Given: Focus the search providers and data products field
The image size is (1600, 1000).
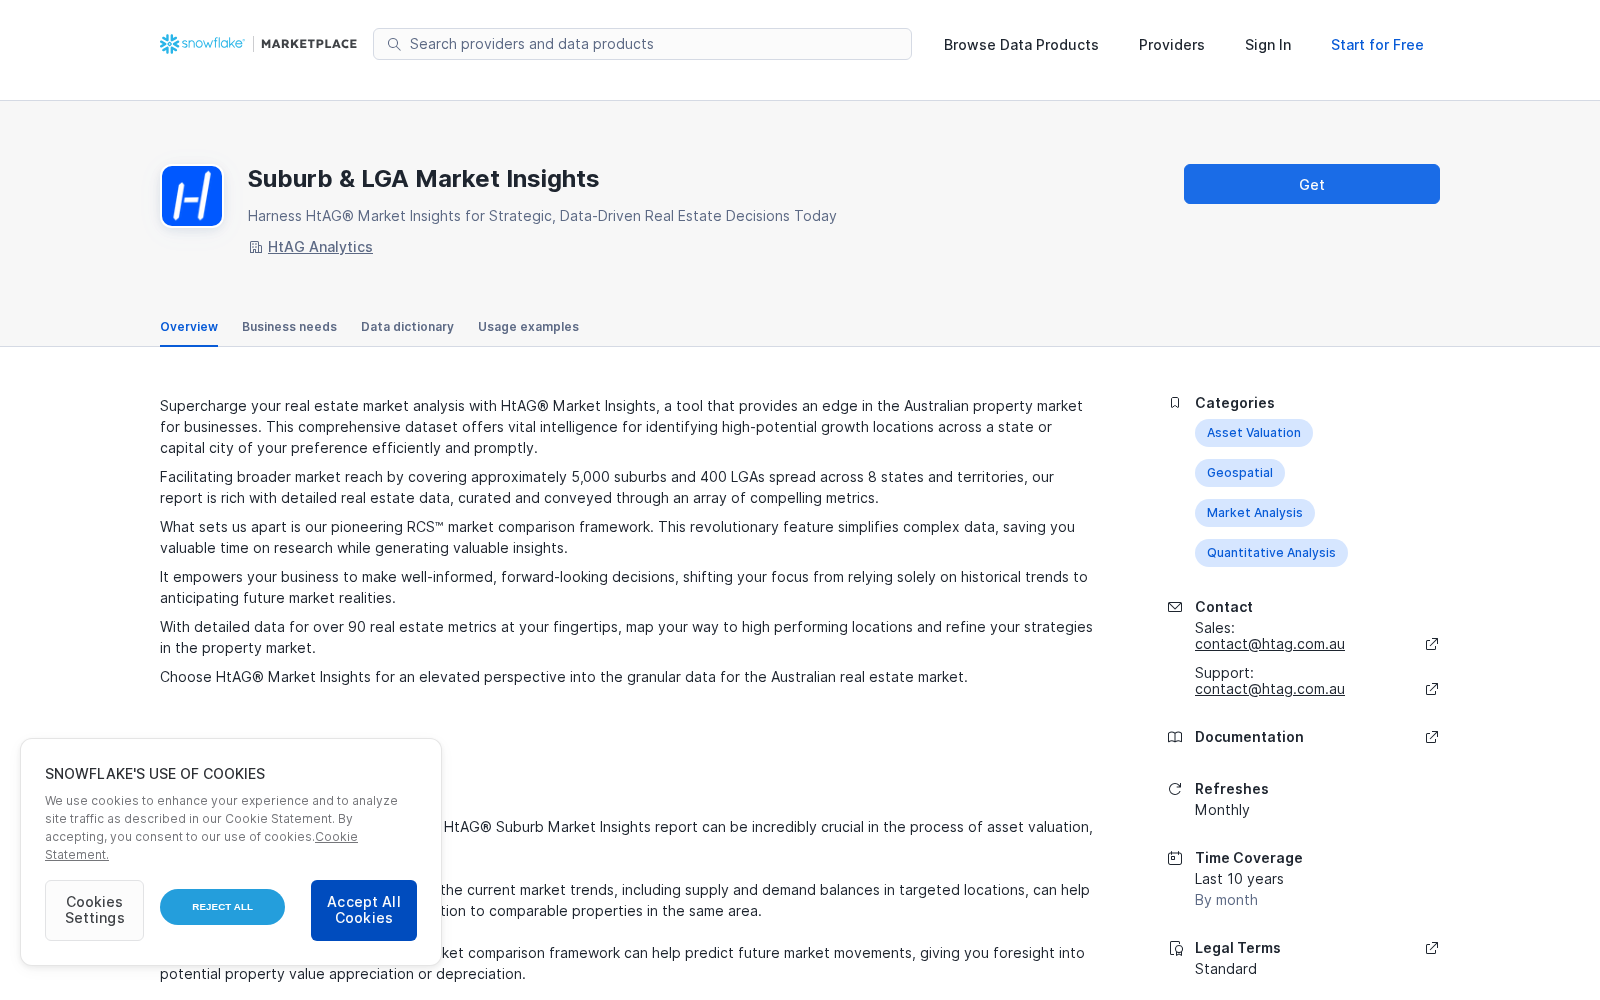Looking at the screenshot, I should pyautogui.click(x=642, y=44).
